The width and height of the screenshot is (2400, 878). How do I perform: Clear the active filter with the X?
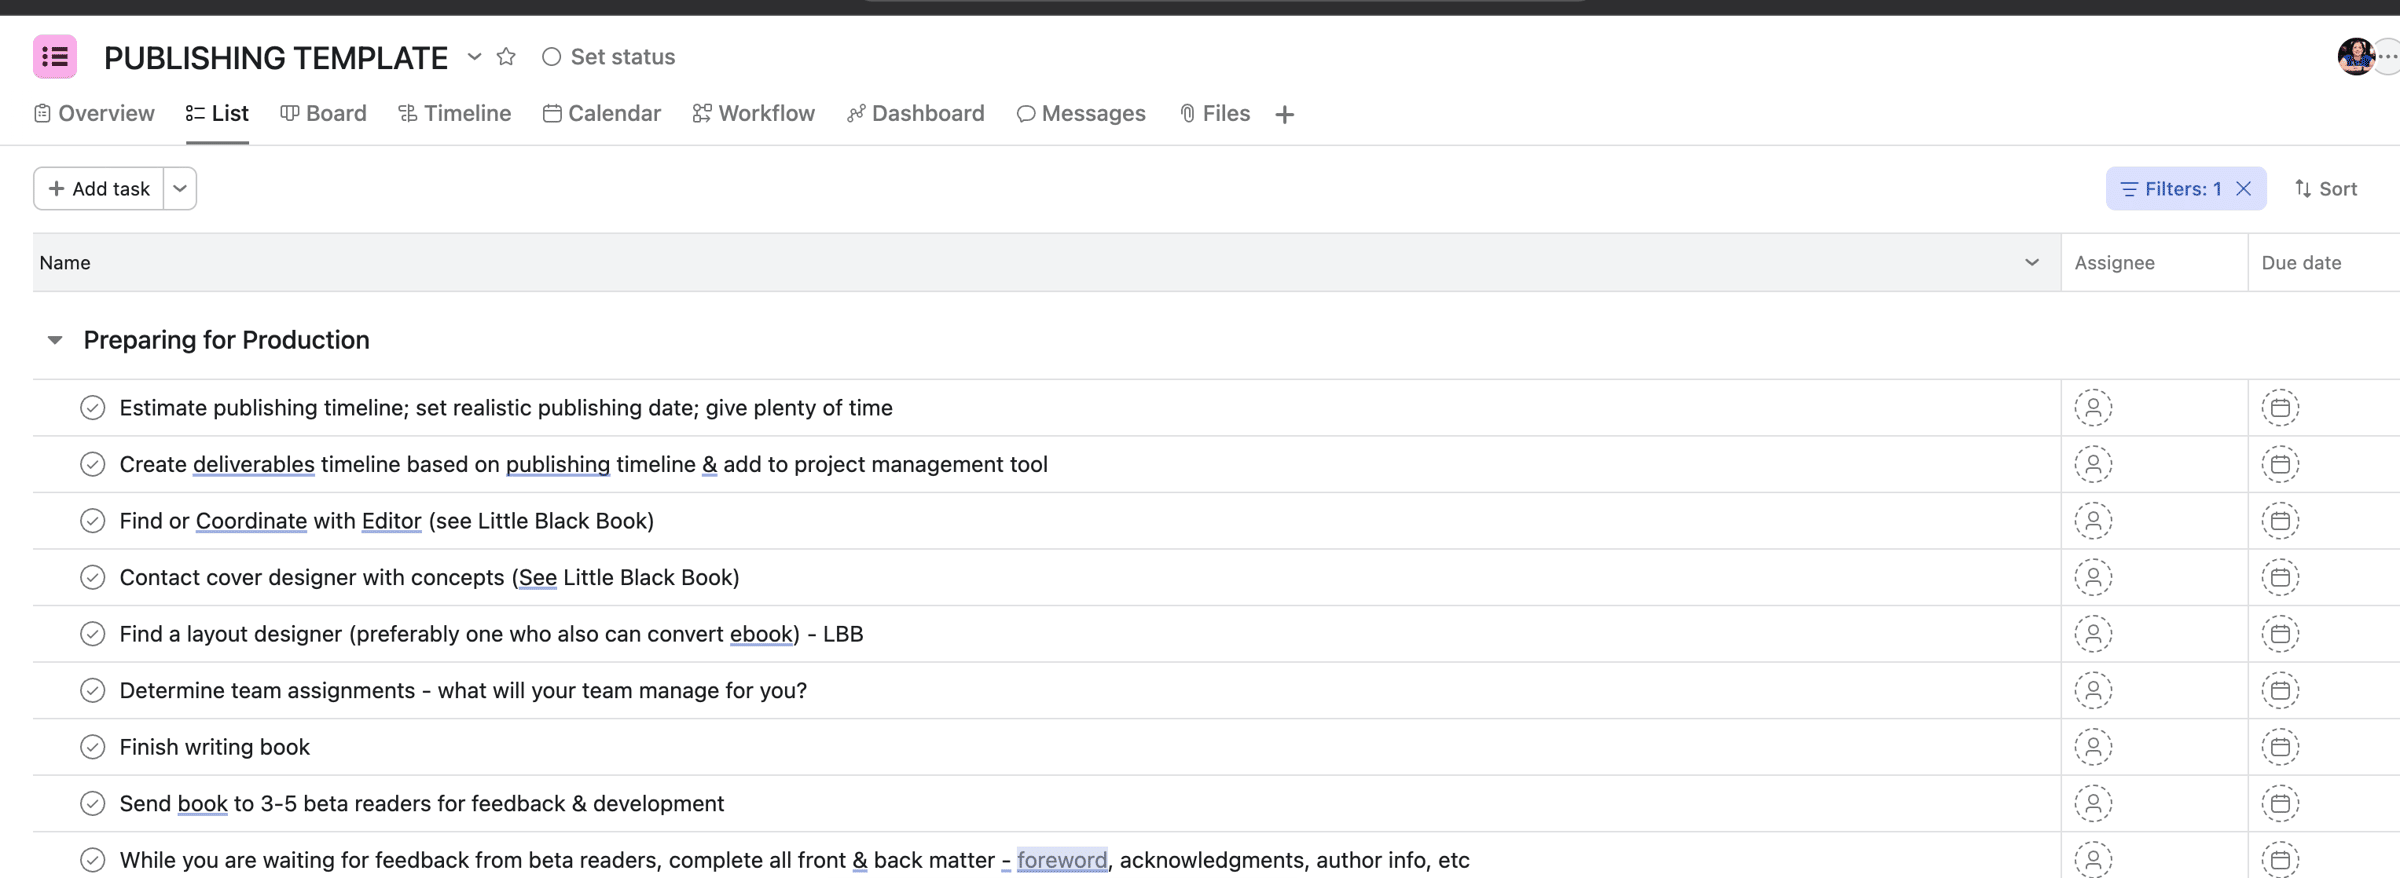(2244, 189)
